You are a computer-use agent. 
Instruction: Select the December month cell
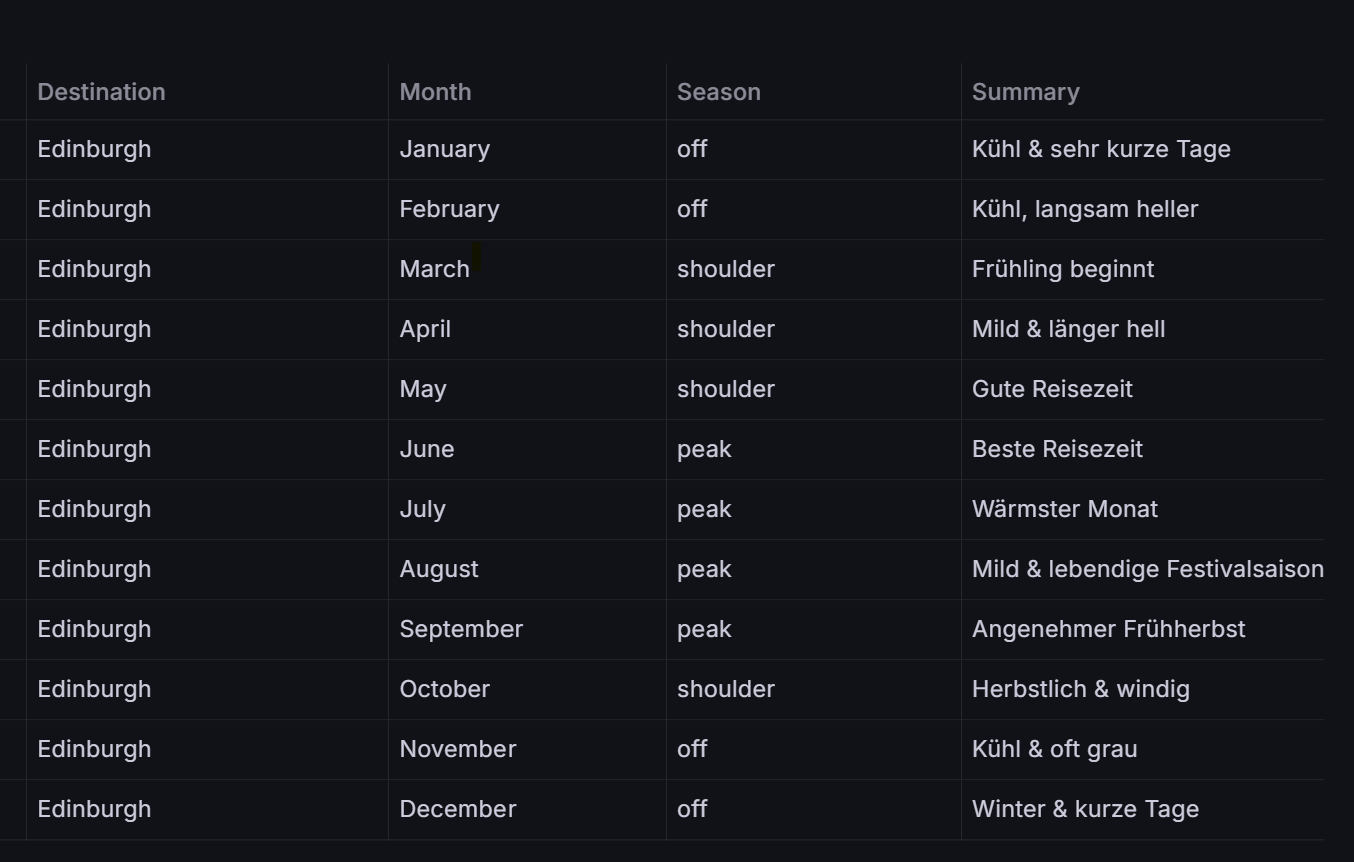(x=457, y=809)
